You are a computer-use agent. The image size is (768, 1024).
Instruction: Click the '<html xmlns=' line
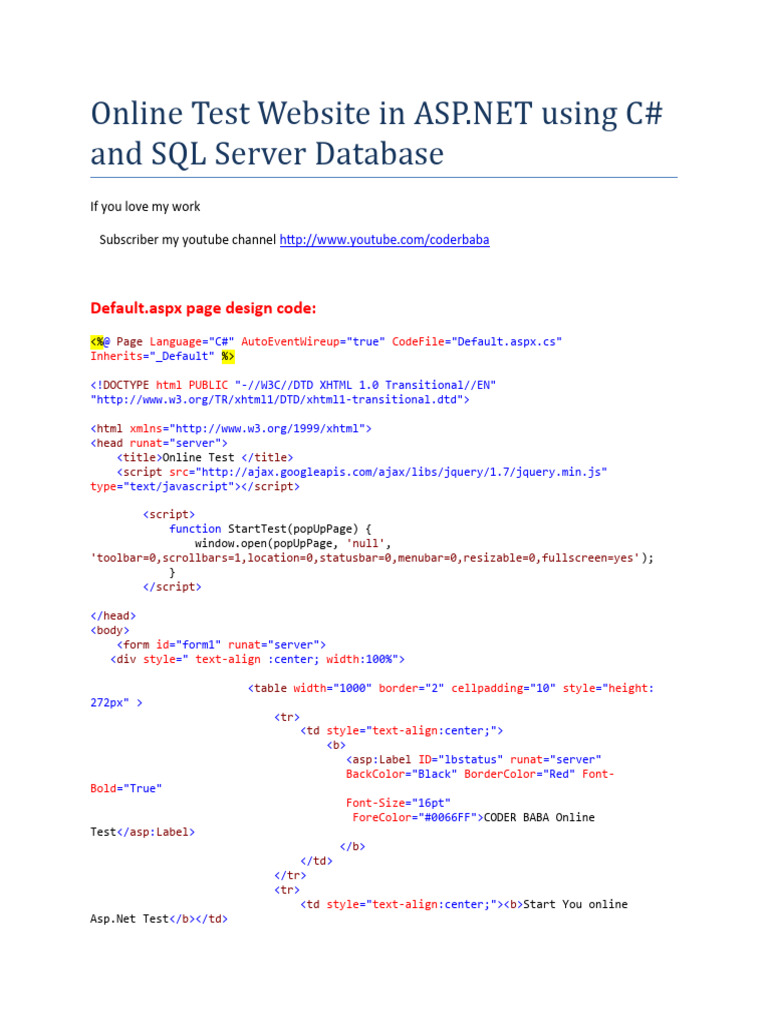click(231, 428)
